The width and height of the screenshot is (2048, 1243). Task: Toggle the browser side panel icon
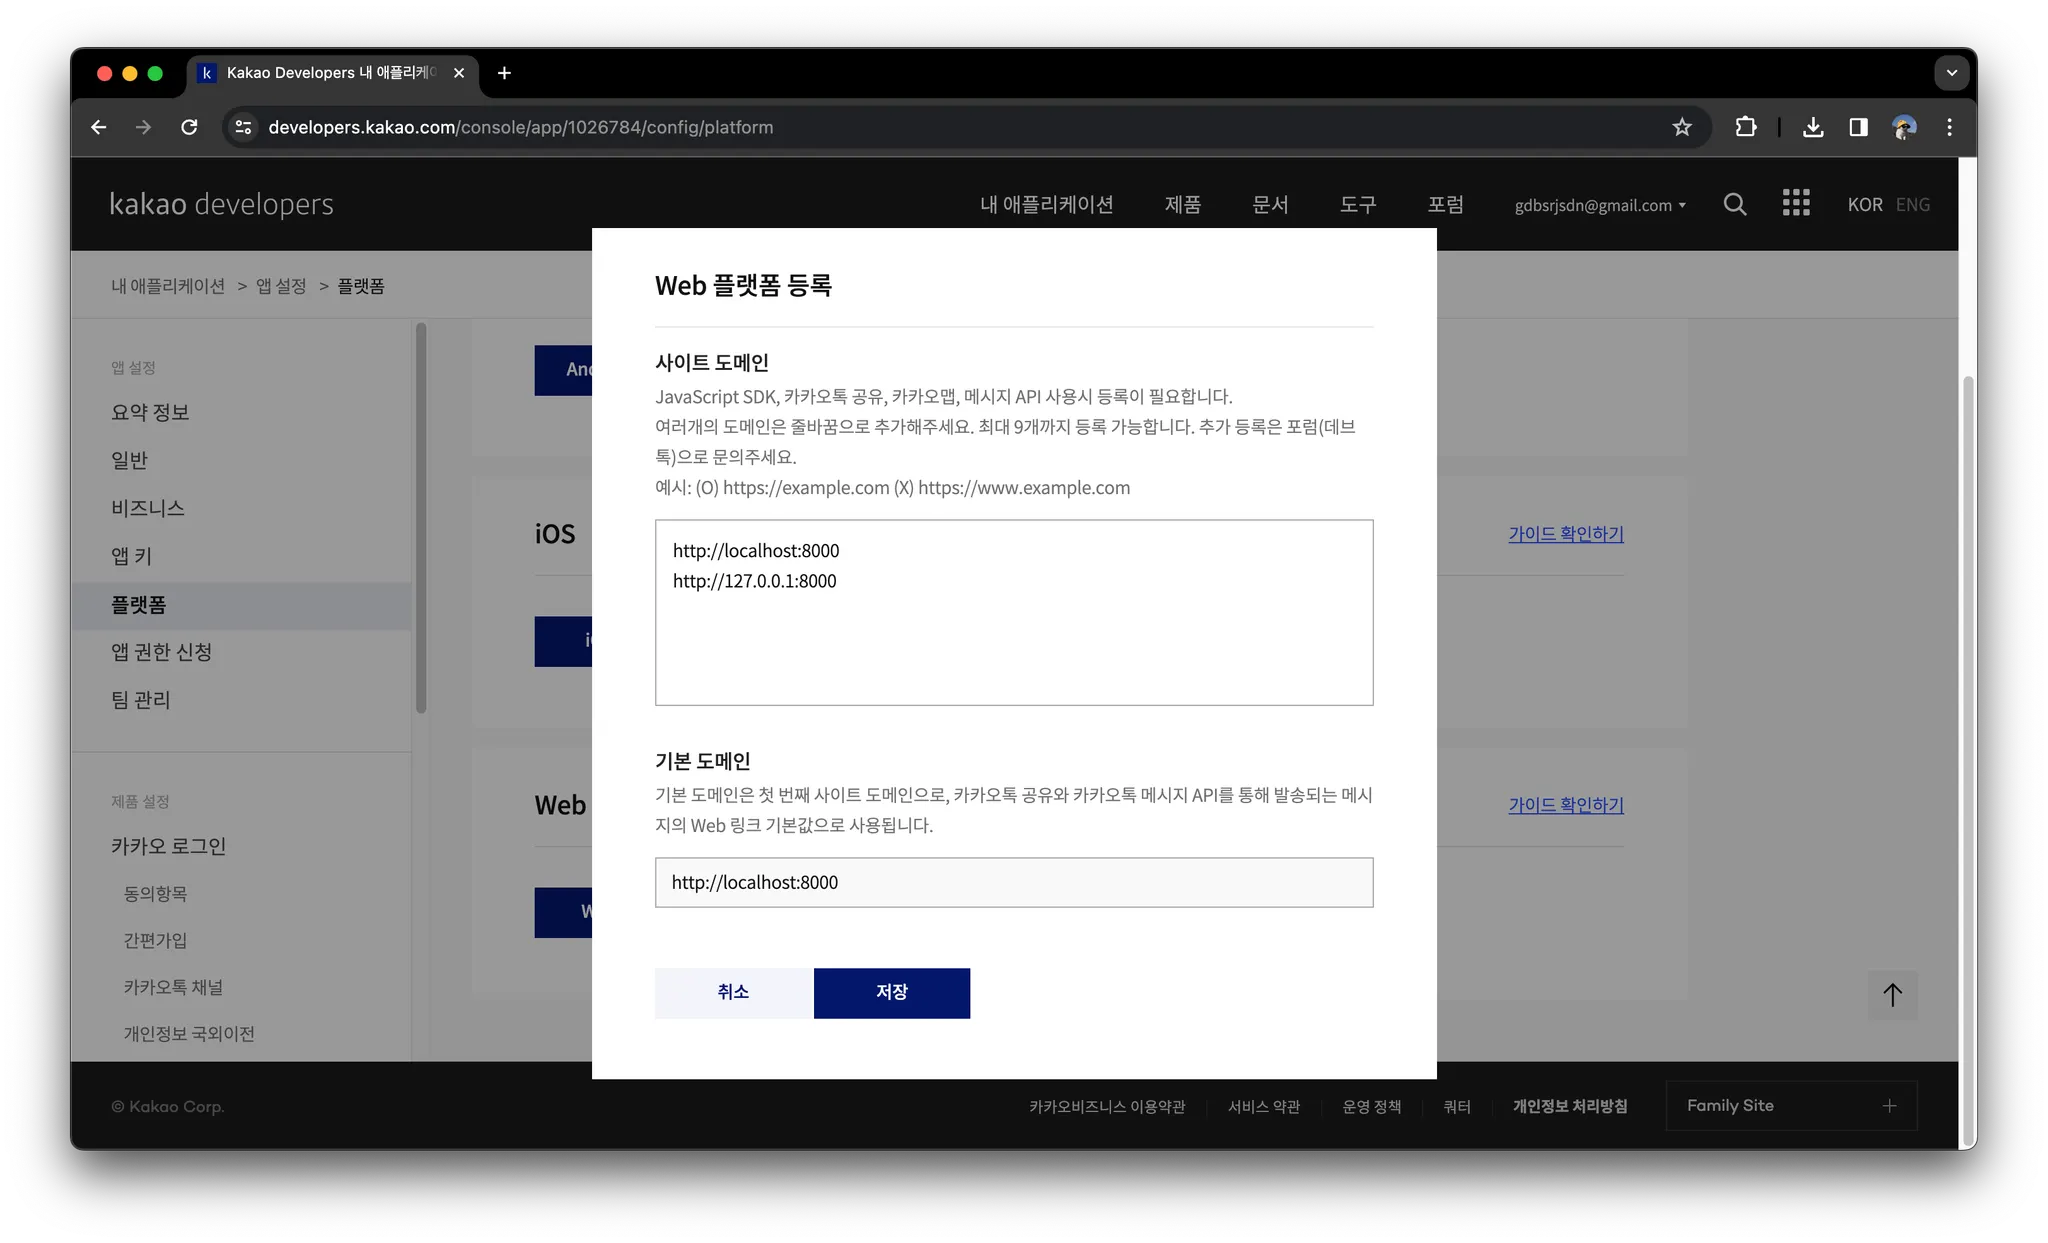point(1858,127)
